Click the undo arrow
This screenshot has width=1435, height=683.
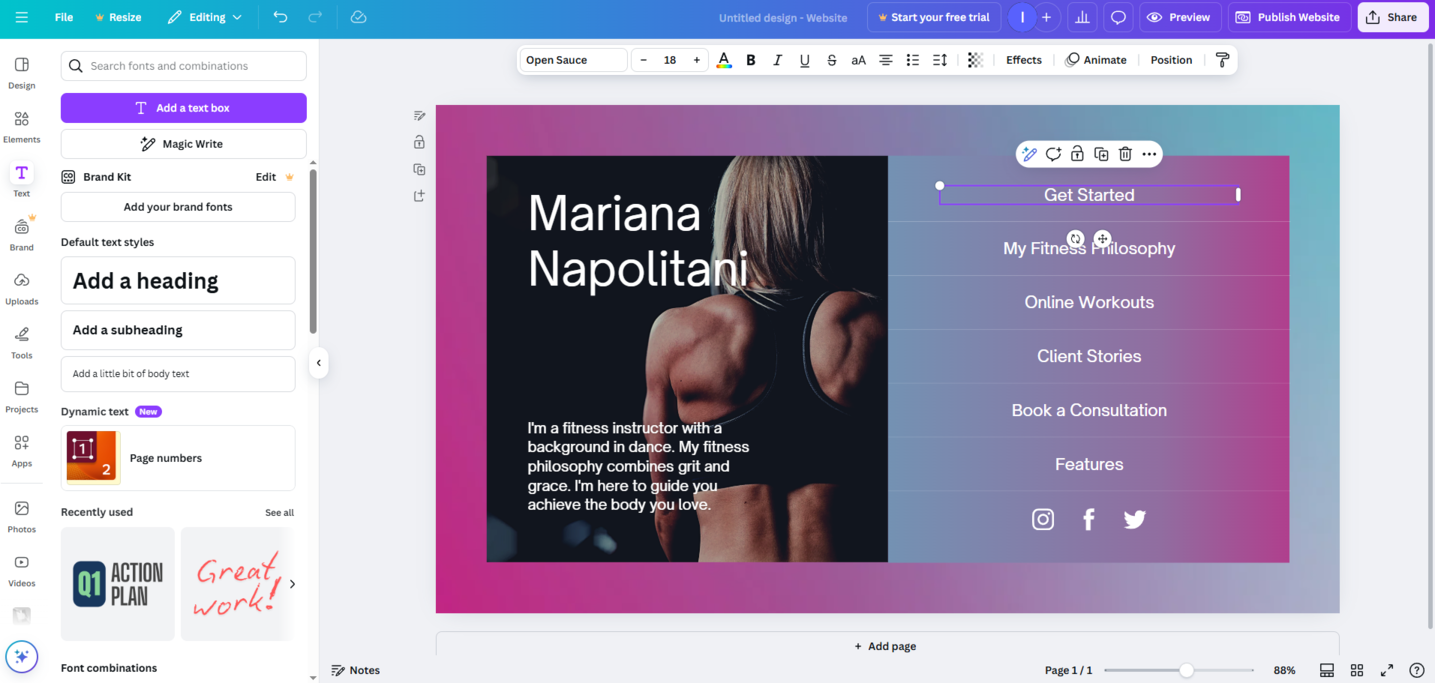[280, 17]
